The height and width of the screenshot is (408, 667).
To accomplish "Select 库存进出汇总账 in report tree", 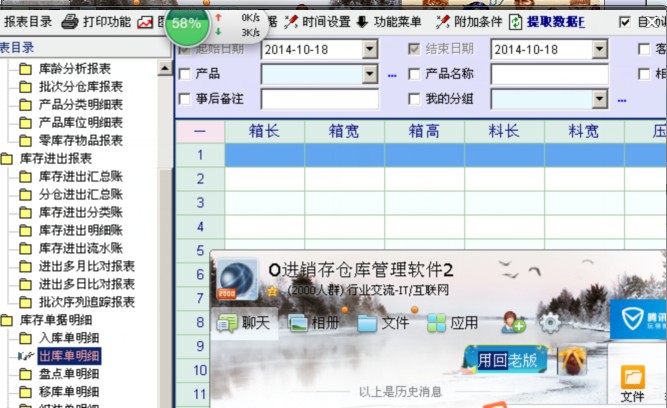I will [80, 177].
